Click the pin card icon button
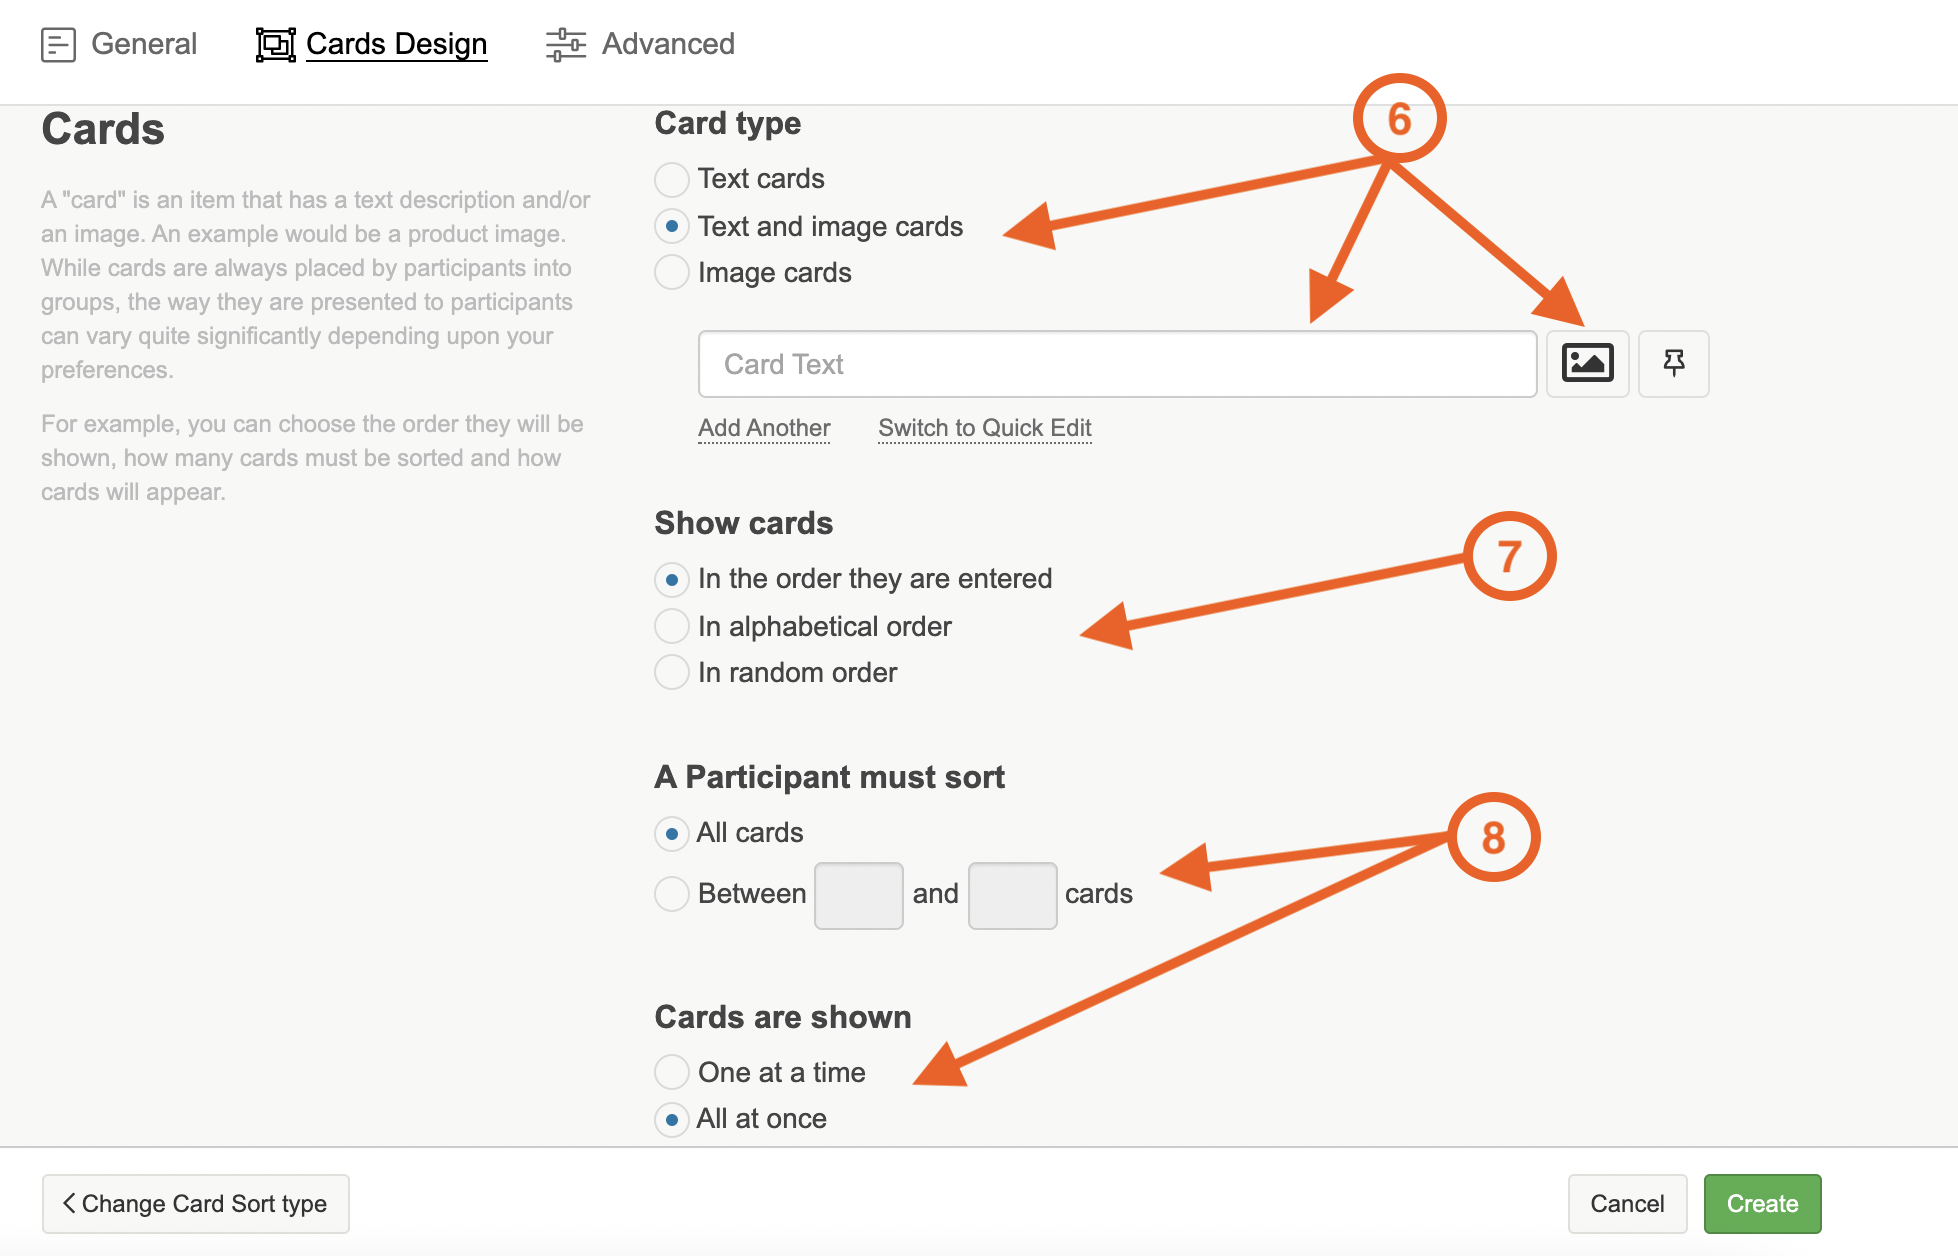1958x1256 pixels. (1673, 363)
